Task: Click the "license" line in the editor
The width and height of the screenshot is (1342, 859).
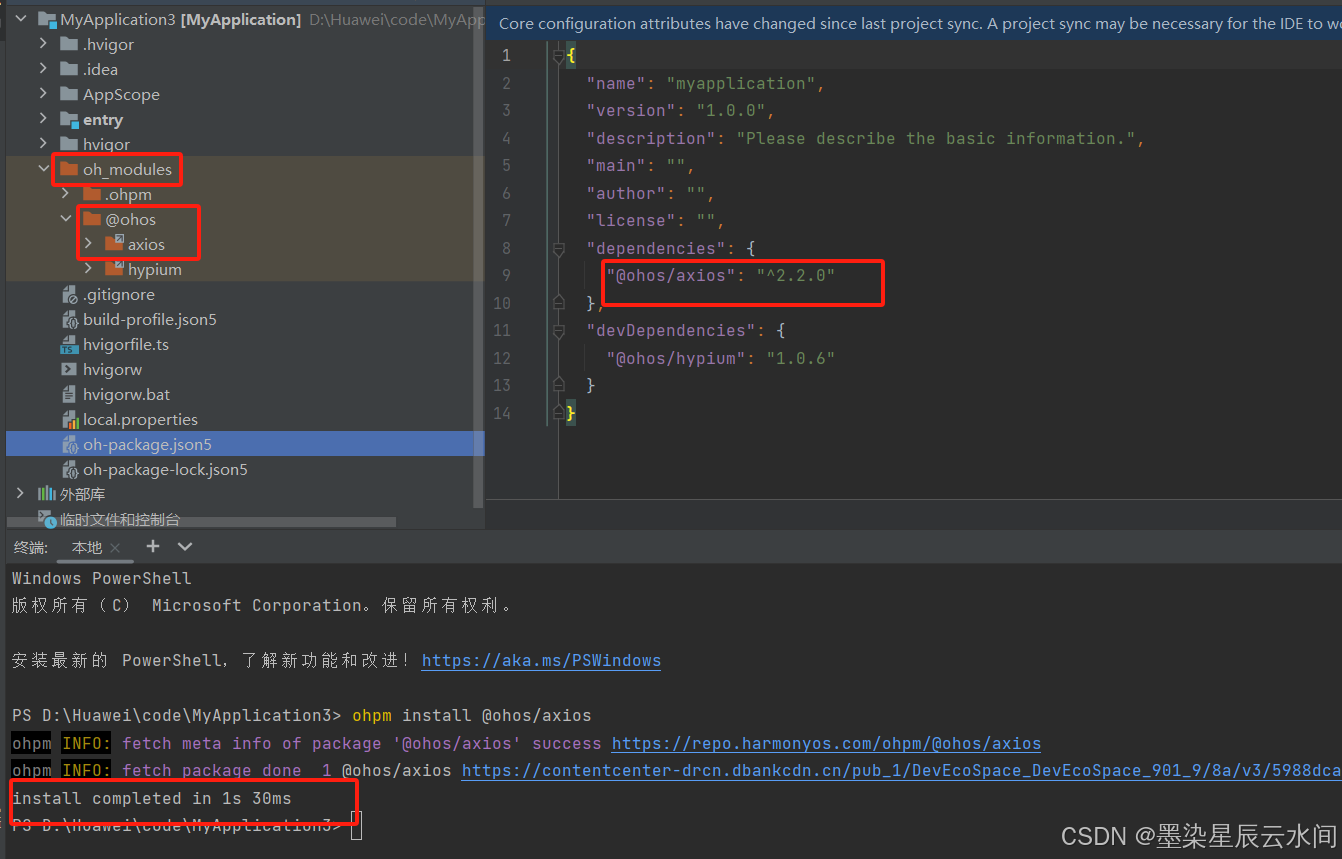Action: [x=656, y=221]
